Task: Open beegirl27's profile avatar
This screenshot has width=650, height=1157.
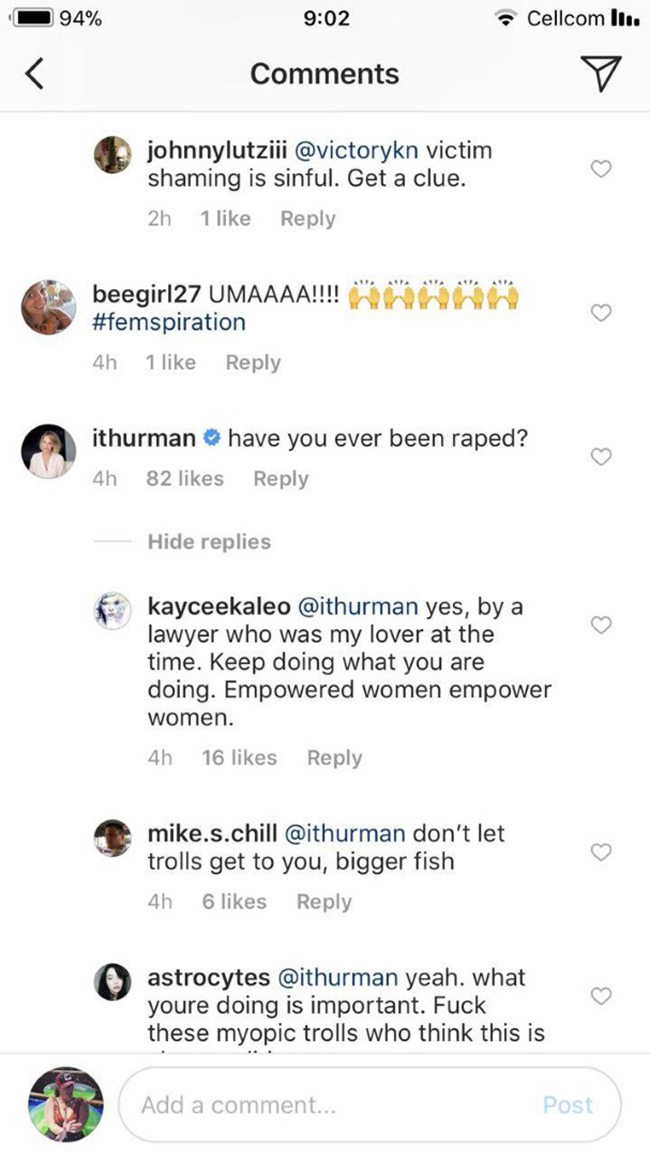Action: click(48, 307)
